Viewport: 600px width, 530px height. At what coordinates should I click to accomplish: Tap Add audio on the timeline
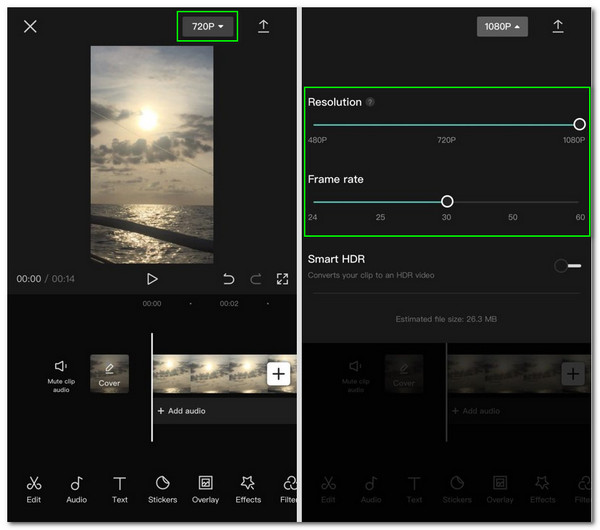tap(182, 411)
